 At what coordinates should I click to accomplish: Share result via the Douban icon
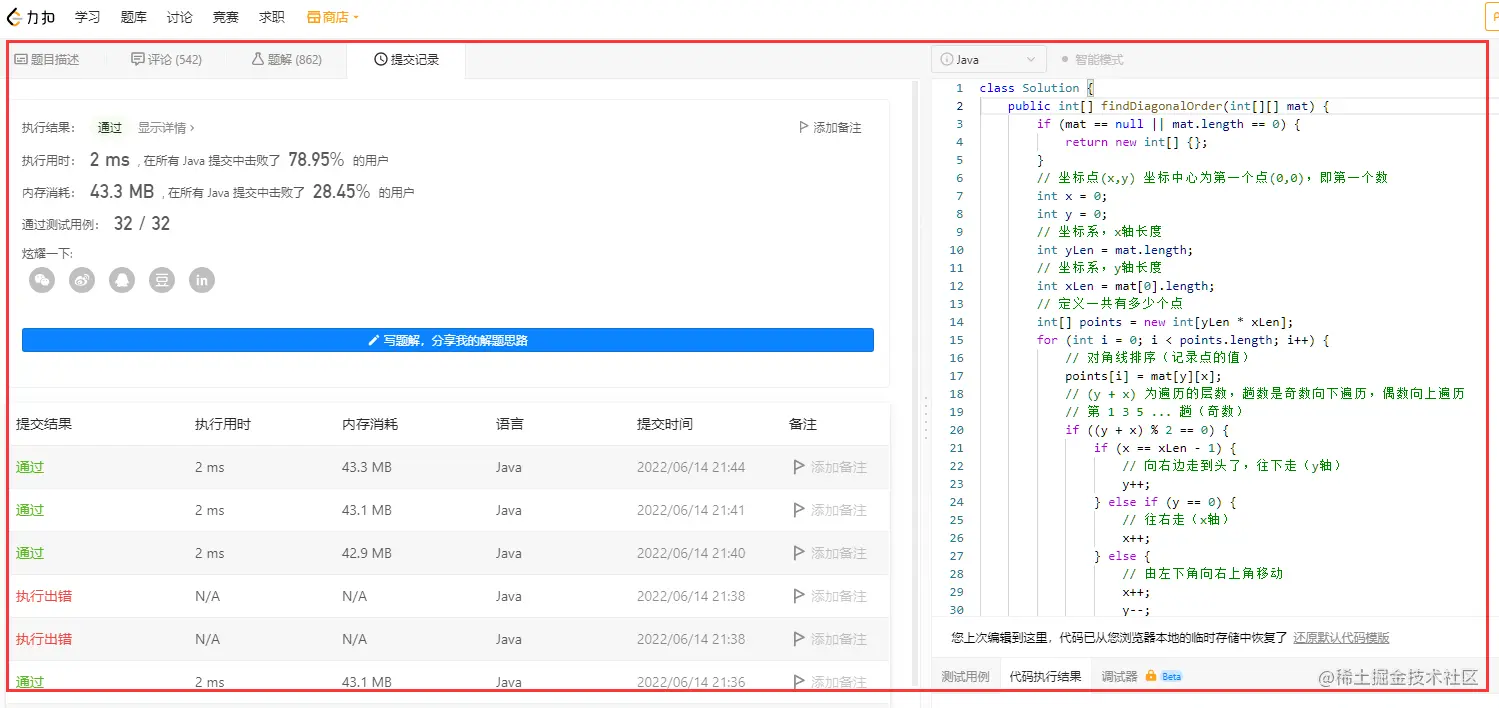(162, 280)
